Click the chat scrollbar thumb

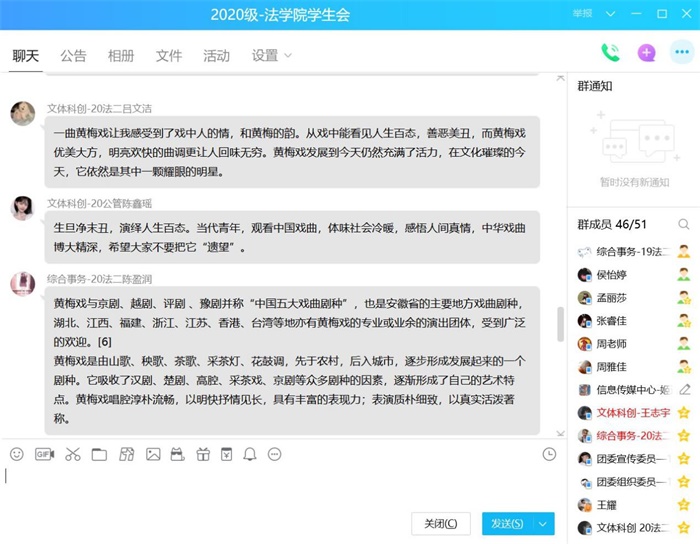point(561,324)
